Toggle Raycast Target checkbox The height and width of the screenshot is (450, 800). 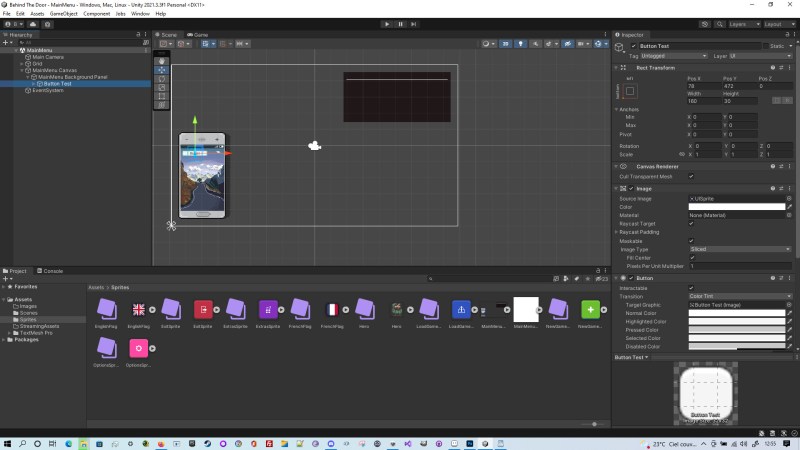pyautogui.click(x=691, y=223)
